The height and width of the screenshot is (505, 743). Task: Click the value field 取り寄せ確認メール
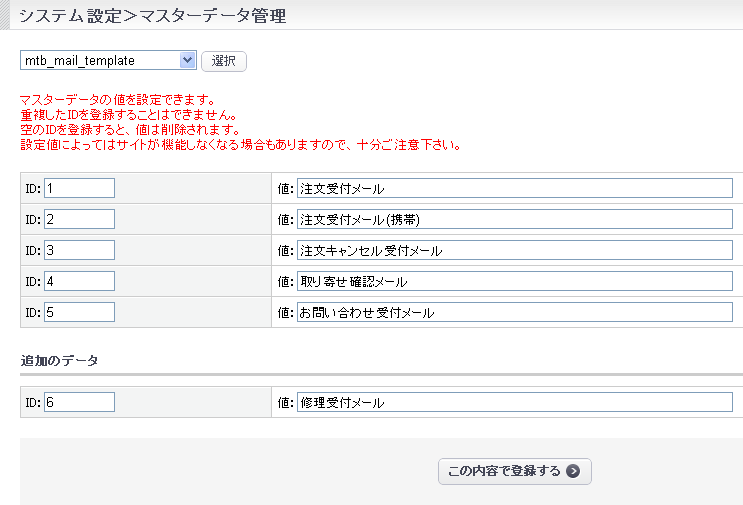tap(515, 281)
